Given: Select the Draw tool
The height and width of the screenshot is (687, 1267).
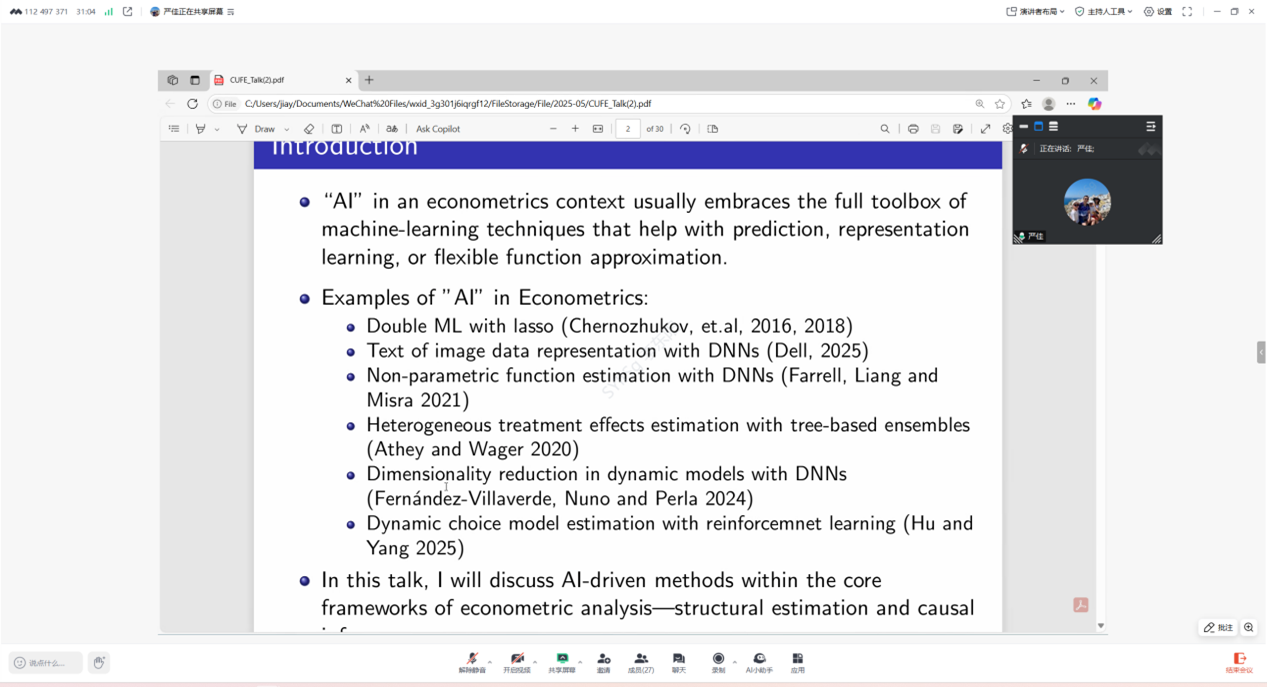Looking at the screenshot, I should pos(256,129).
